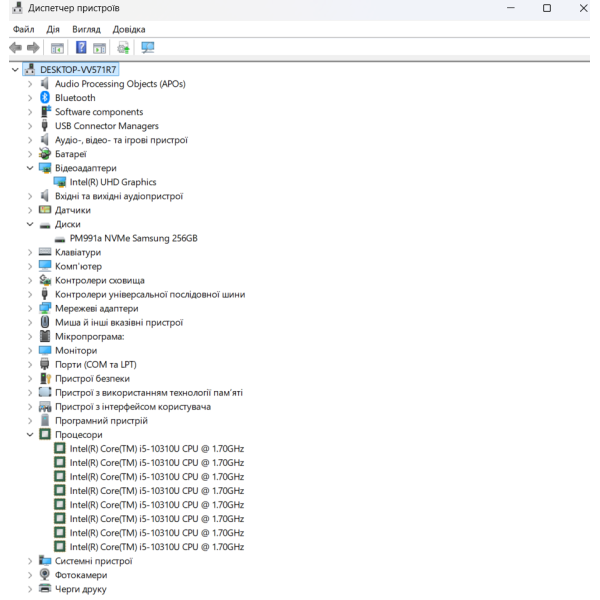Open the Дія menu
This screenshot has height=600, width=600.
tap(53, 29)
